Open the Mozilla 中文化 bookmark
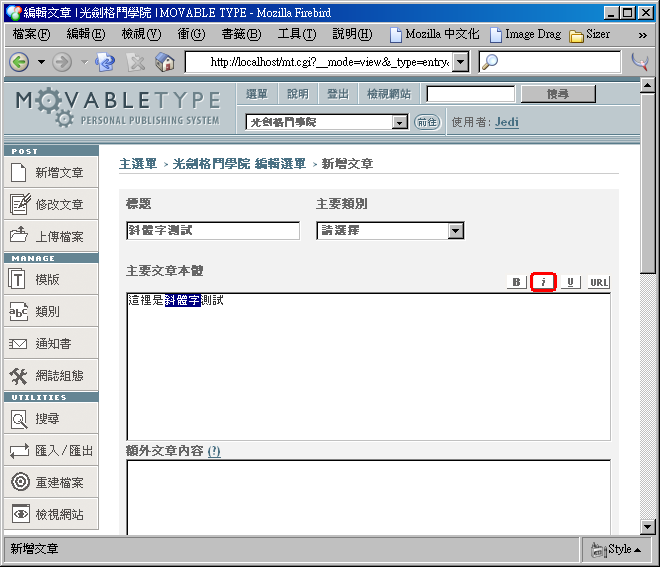This screenshot has width=660, height=567. 434,34
